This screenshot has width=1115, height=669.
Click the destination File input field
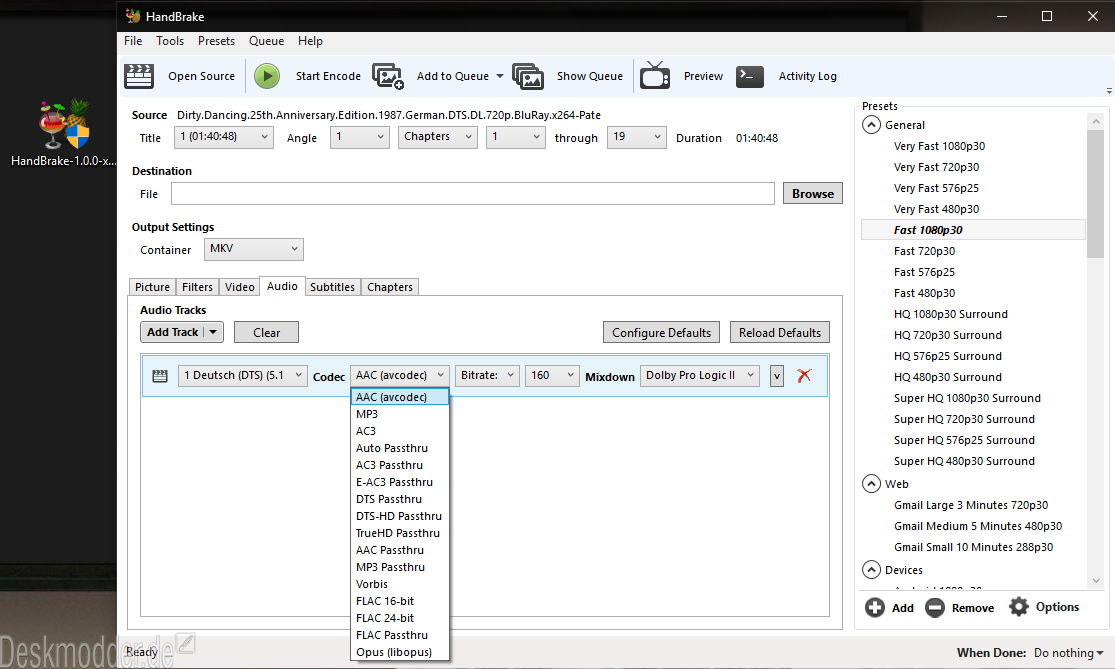[x=472, y=193]
